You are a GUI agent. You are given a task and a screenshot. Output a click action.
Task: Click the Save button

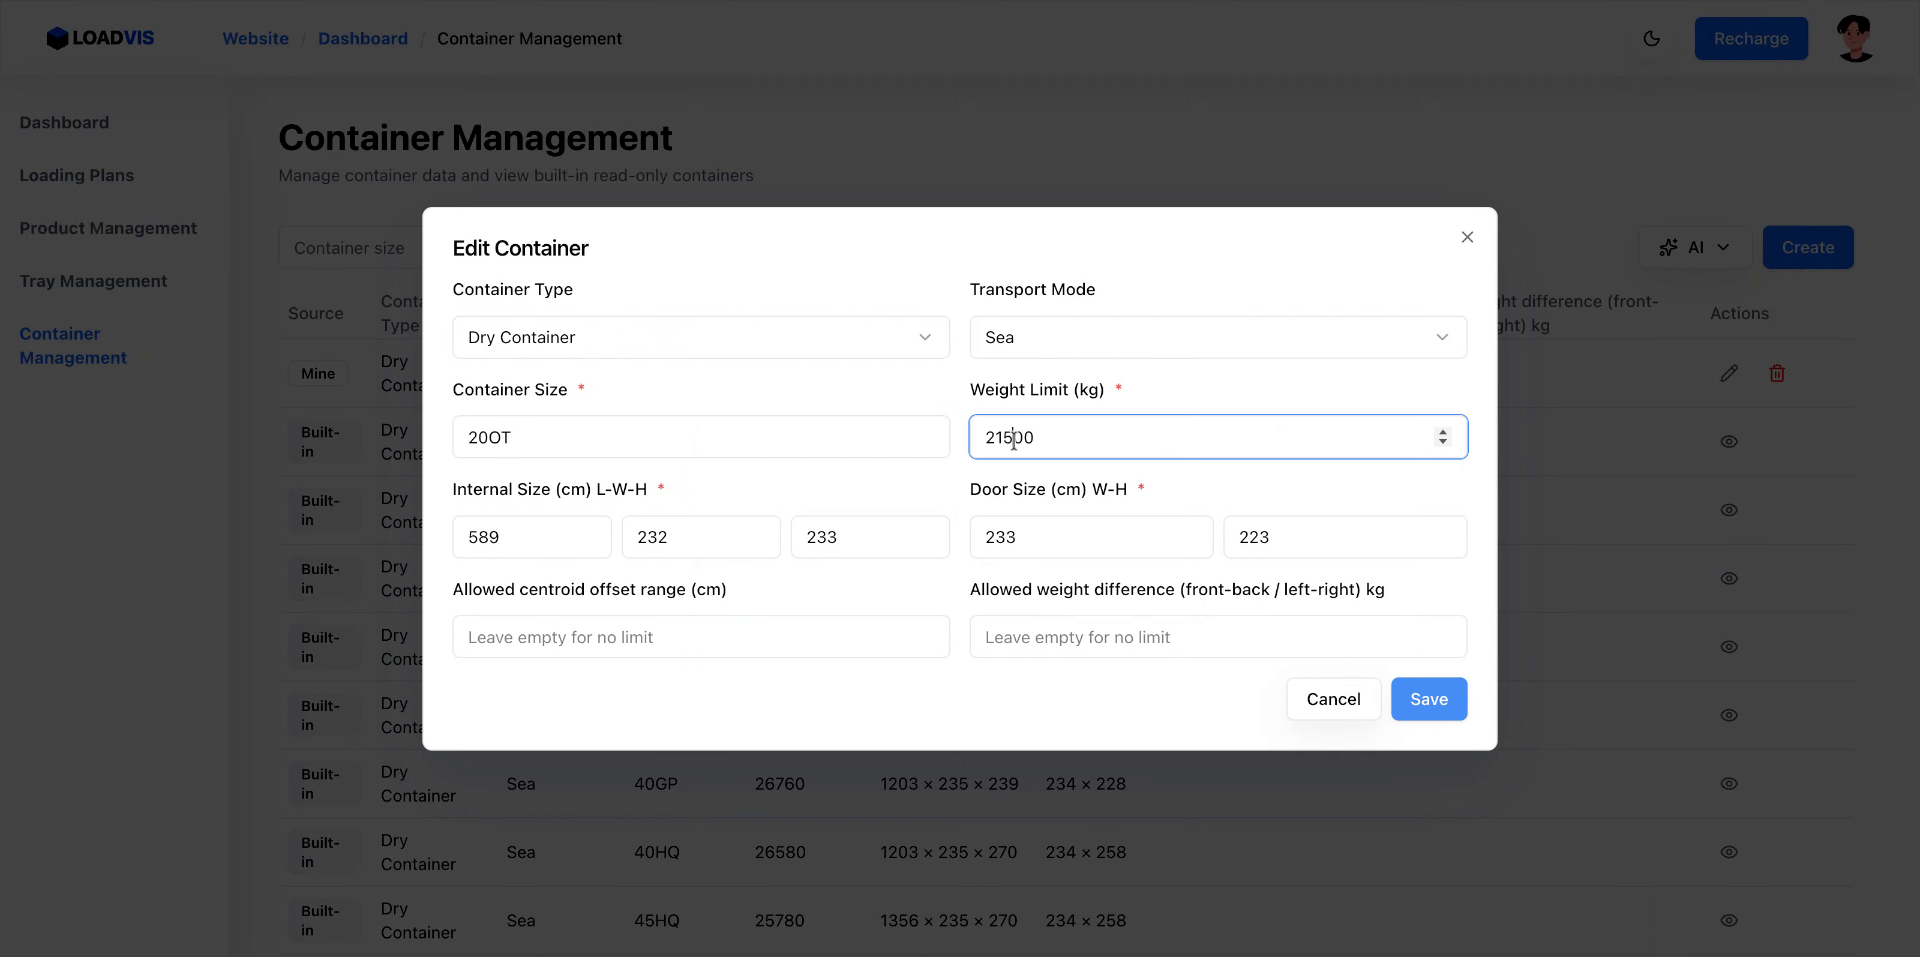pos(1428,699)
